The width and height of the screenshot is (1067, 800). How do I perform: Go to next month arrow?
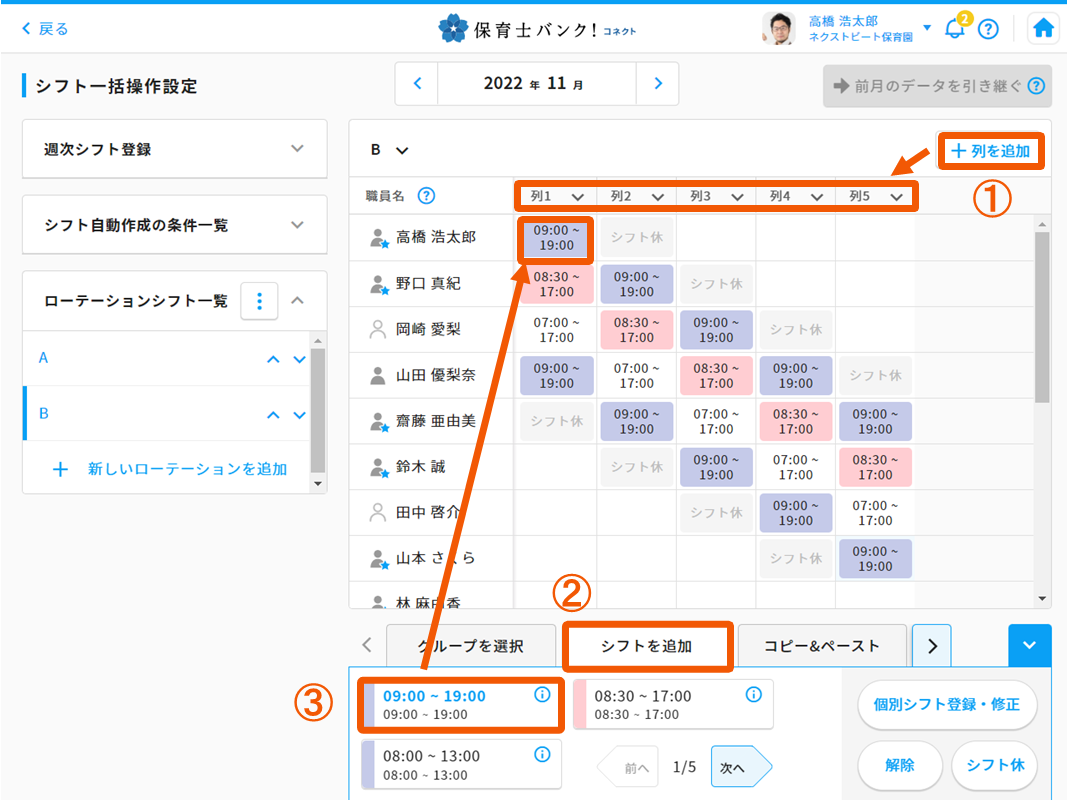657,84
